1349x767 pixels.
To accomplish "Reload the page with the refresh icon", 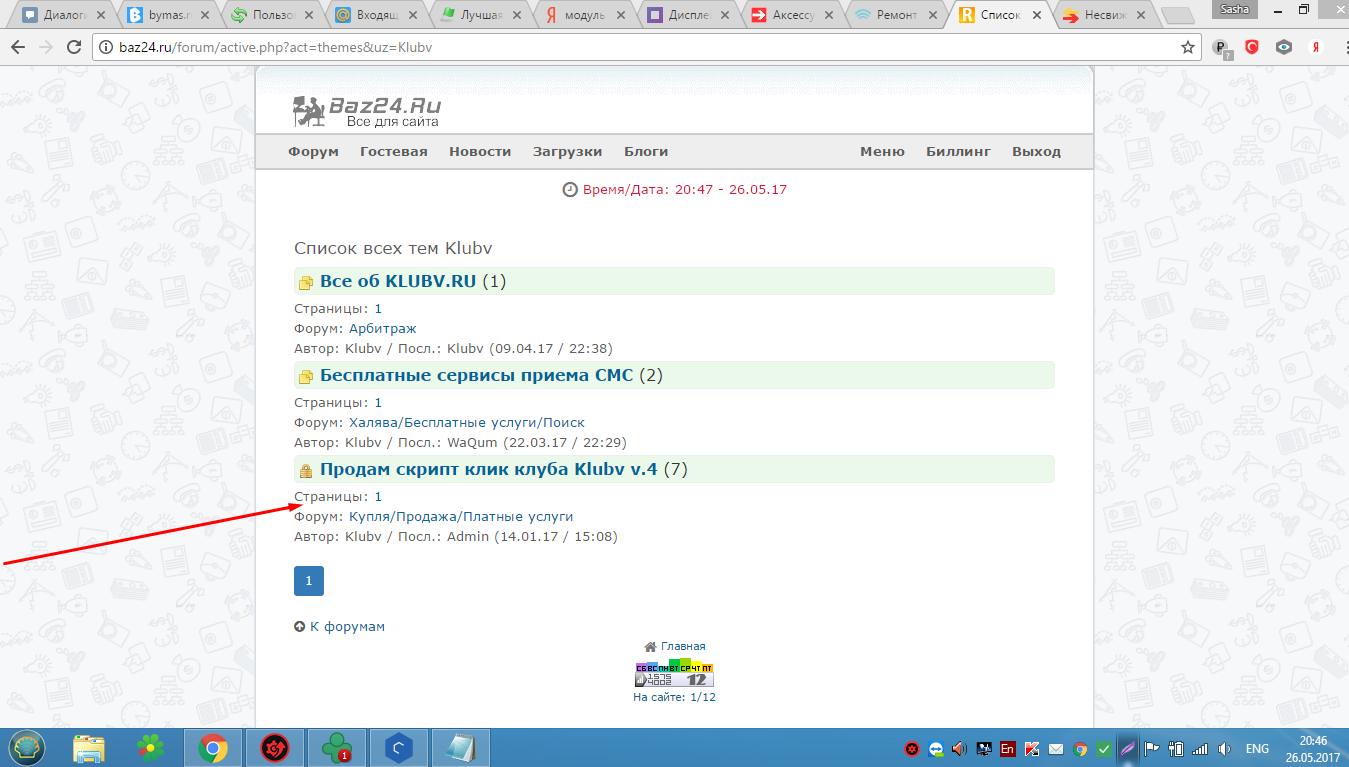I will [74, 47].
